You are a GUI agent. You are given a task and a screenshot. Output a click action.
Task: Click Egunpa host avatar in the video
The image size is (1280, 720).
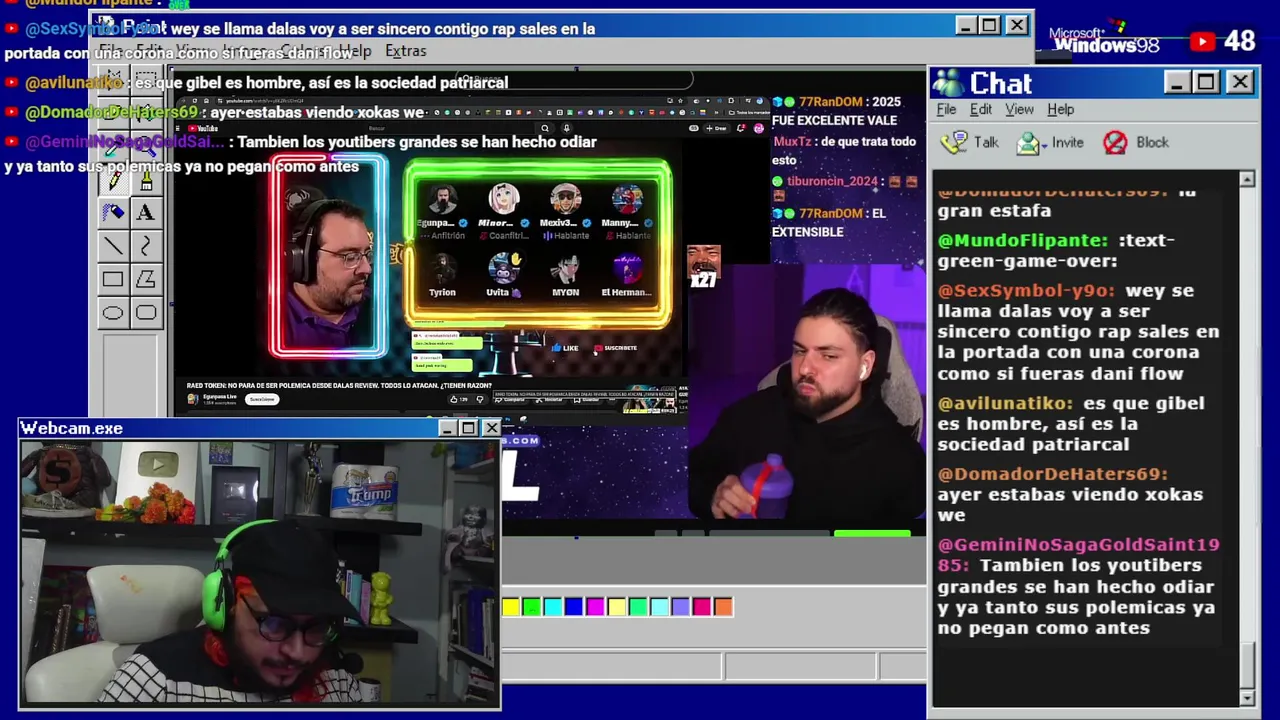pos(441,201)
